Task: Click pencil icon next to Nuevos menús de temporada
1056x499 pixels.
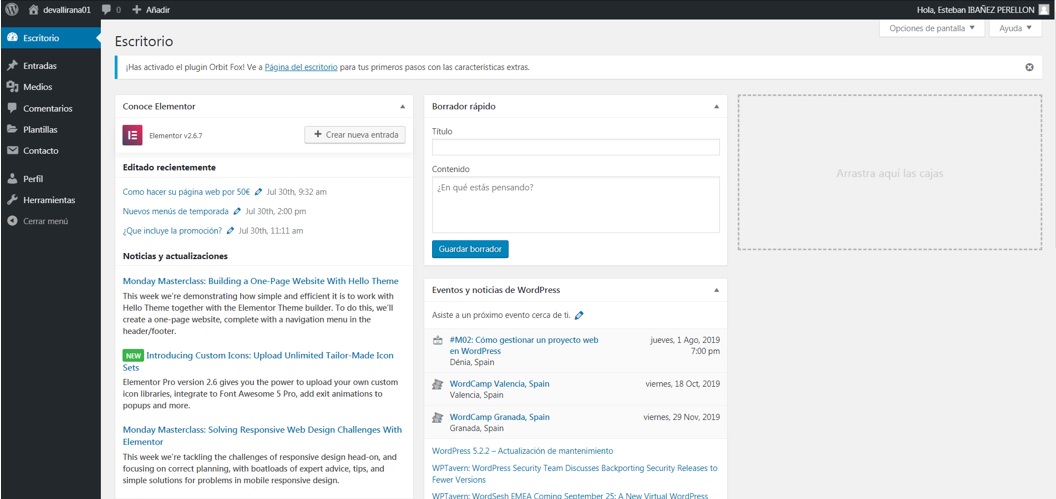Action: (x=237, y=211)
